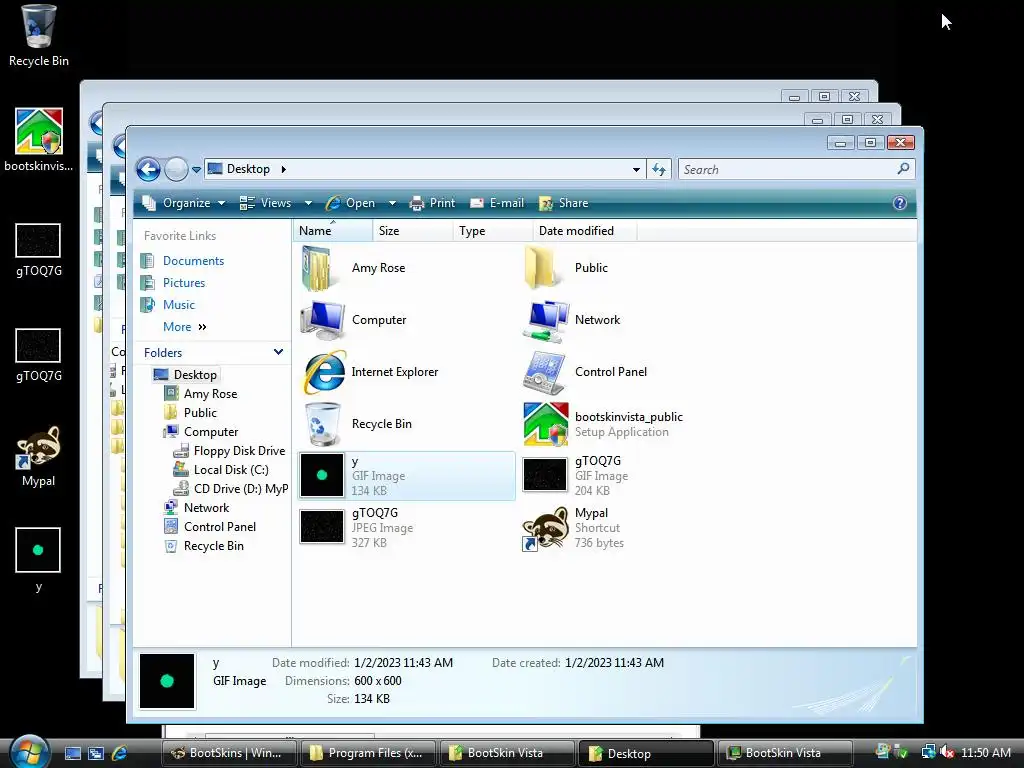Sort files by the Type column
The height and width of the screenshot is (768, 1024).
click(x=492, y=231)
